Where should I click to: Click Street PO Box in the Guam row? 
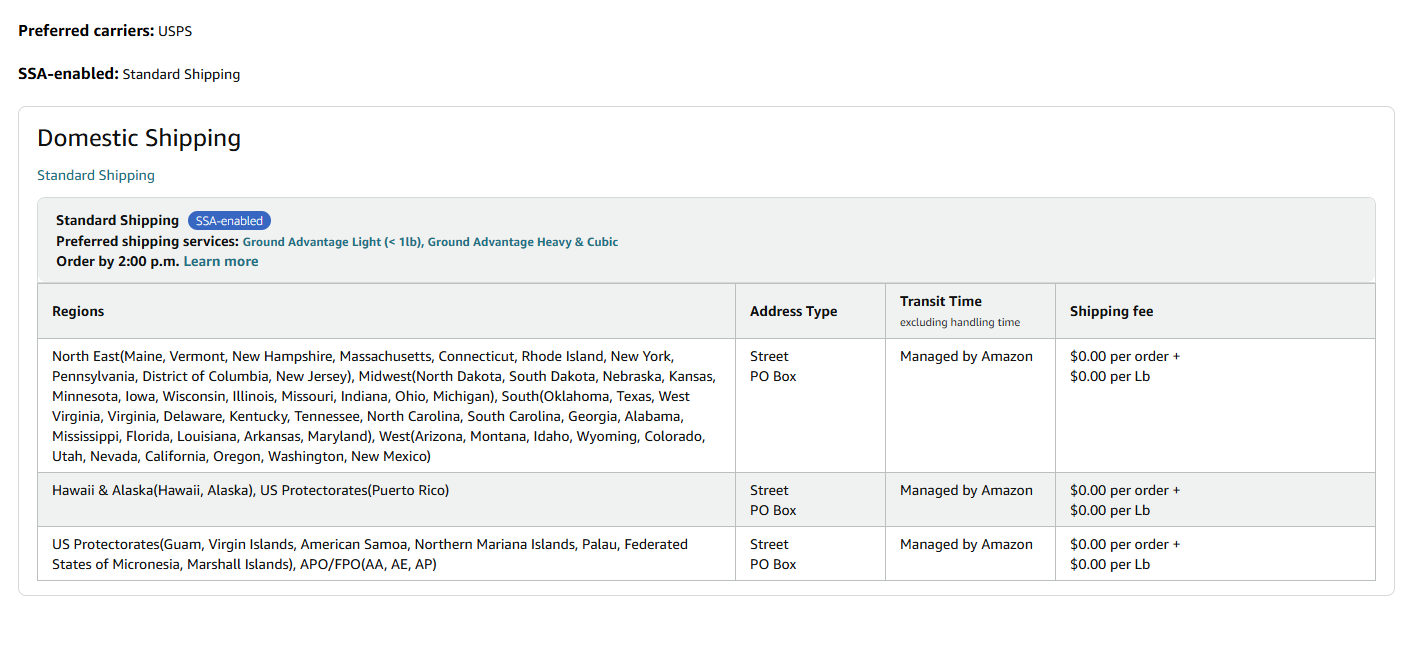point(773,554)
